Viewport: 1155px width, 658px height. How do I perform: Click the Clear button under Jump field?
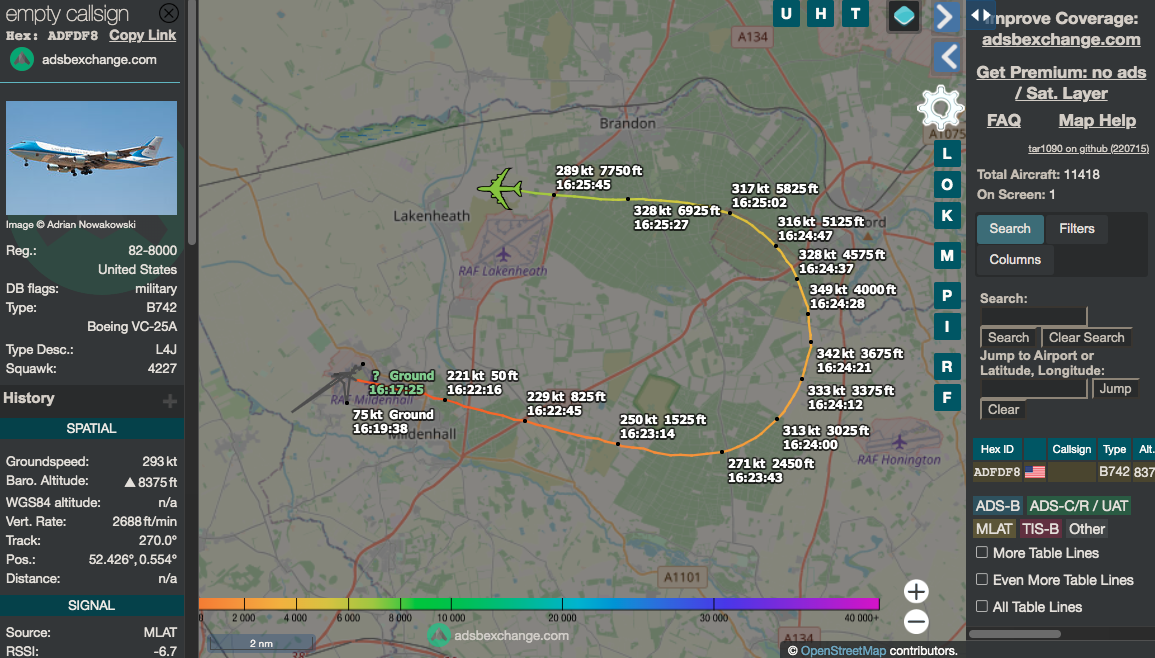[1003, 410]
